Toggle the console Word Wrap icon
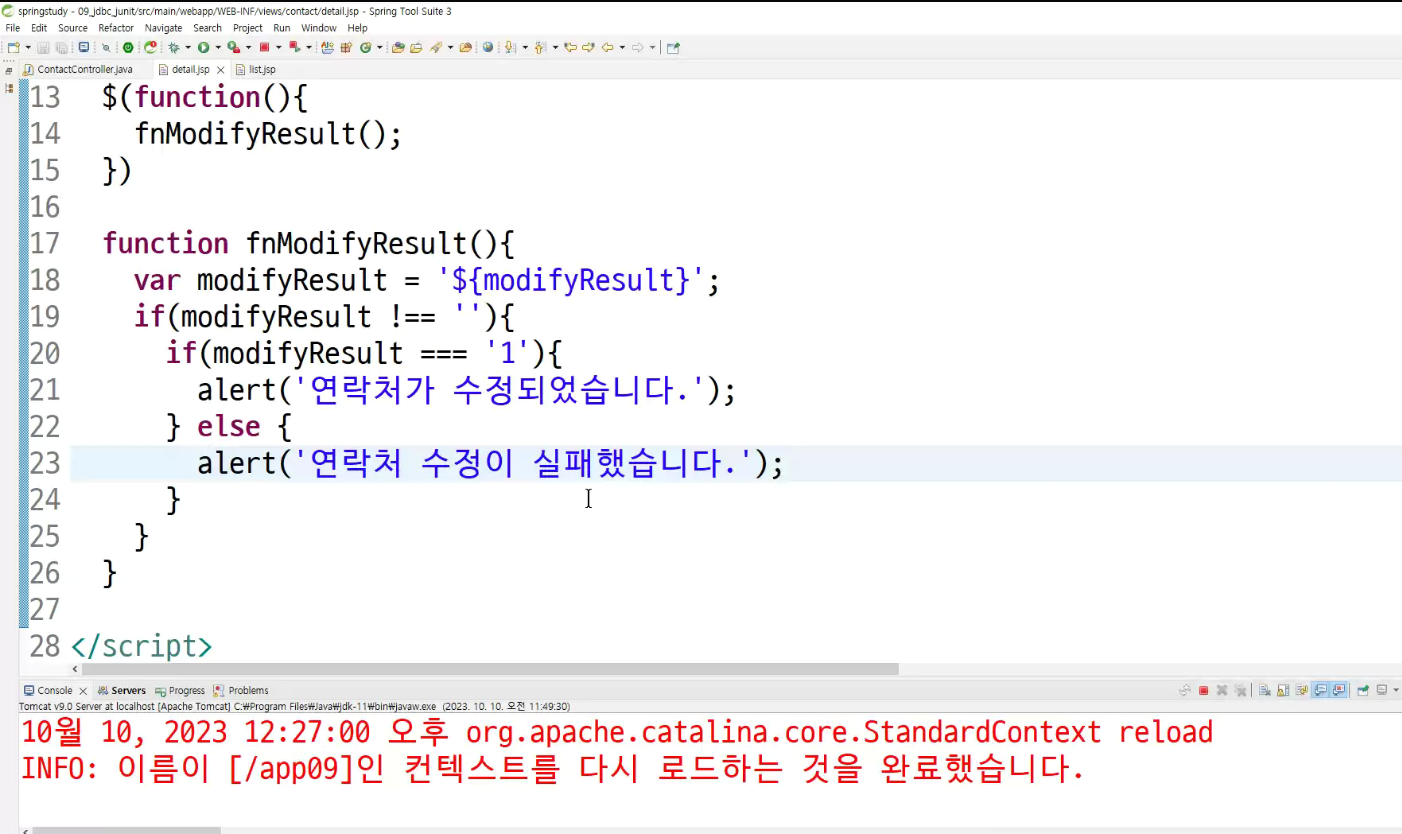 click(1302, 690)
